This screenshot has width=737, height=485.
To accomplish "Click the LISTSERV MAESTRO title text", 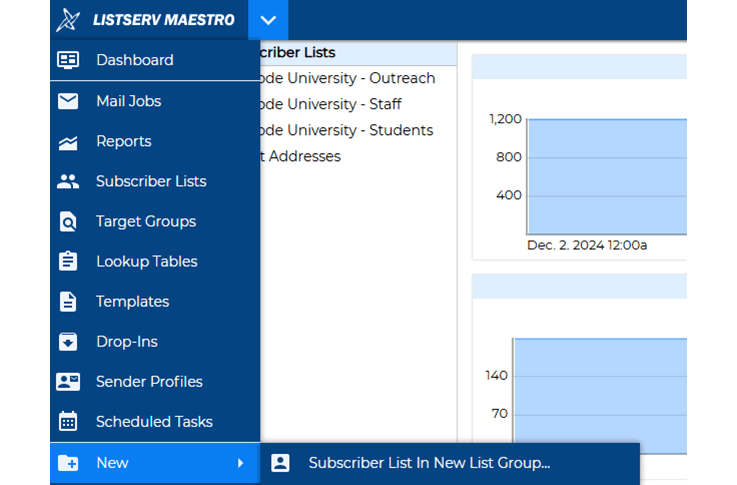I will pyautogui.click(x=163, y=20).
